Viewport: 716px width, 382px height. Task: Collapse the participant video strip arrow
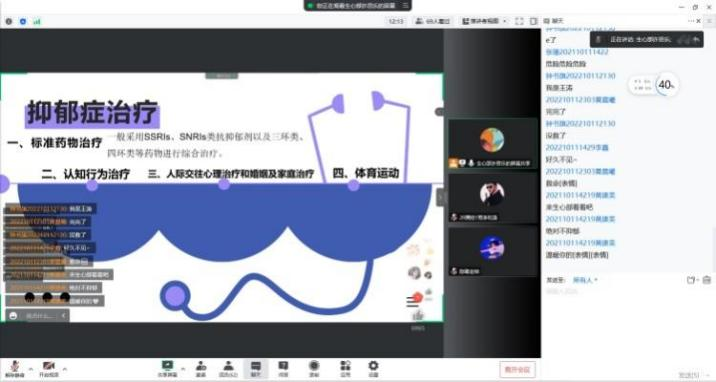pyautogui.click(x=440, y=198)
